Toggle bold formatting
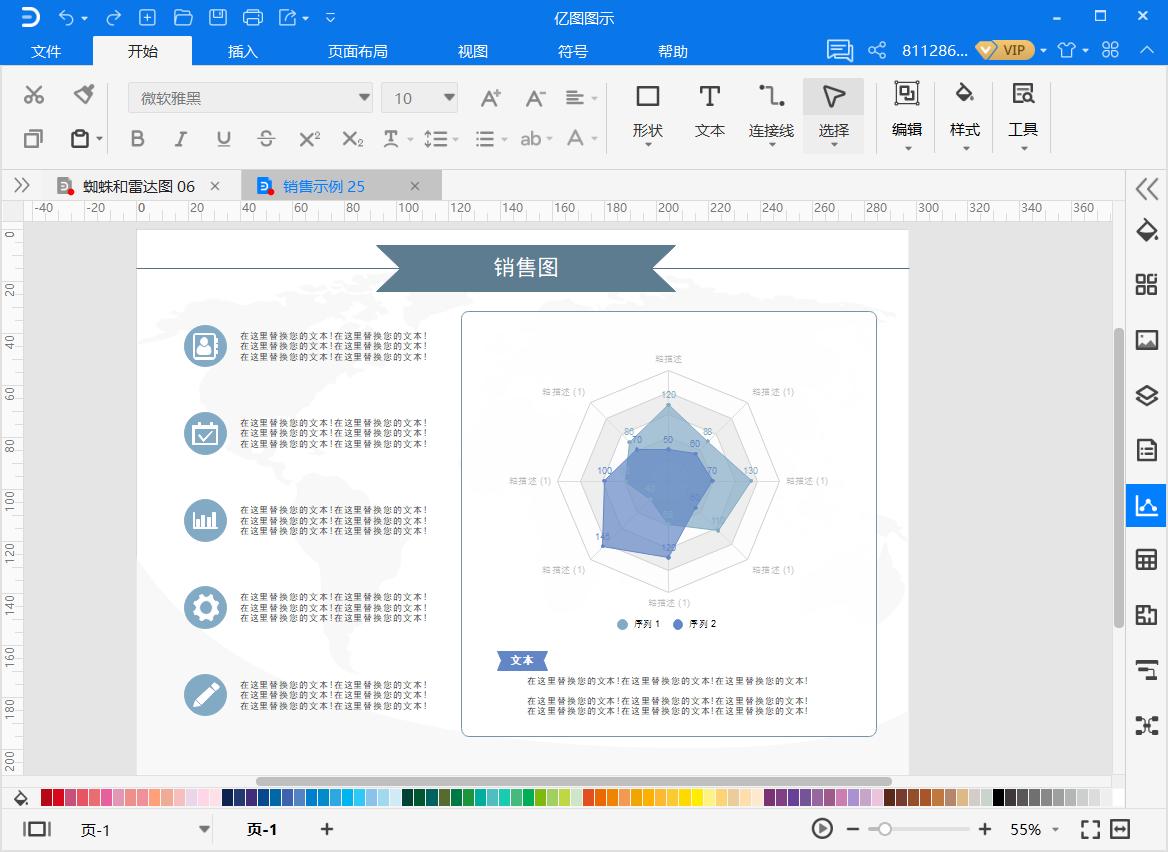 click(137, 139)
